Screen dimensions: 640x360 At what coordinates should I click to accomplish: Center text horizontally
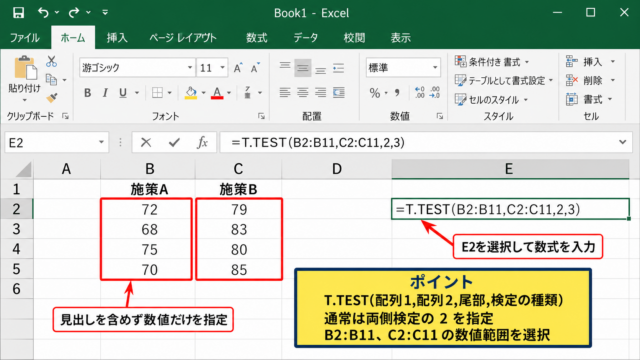coord(302,93)
